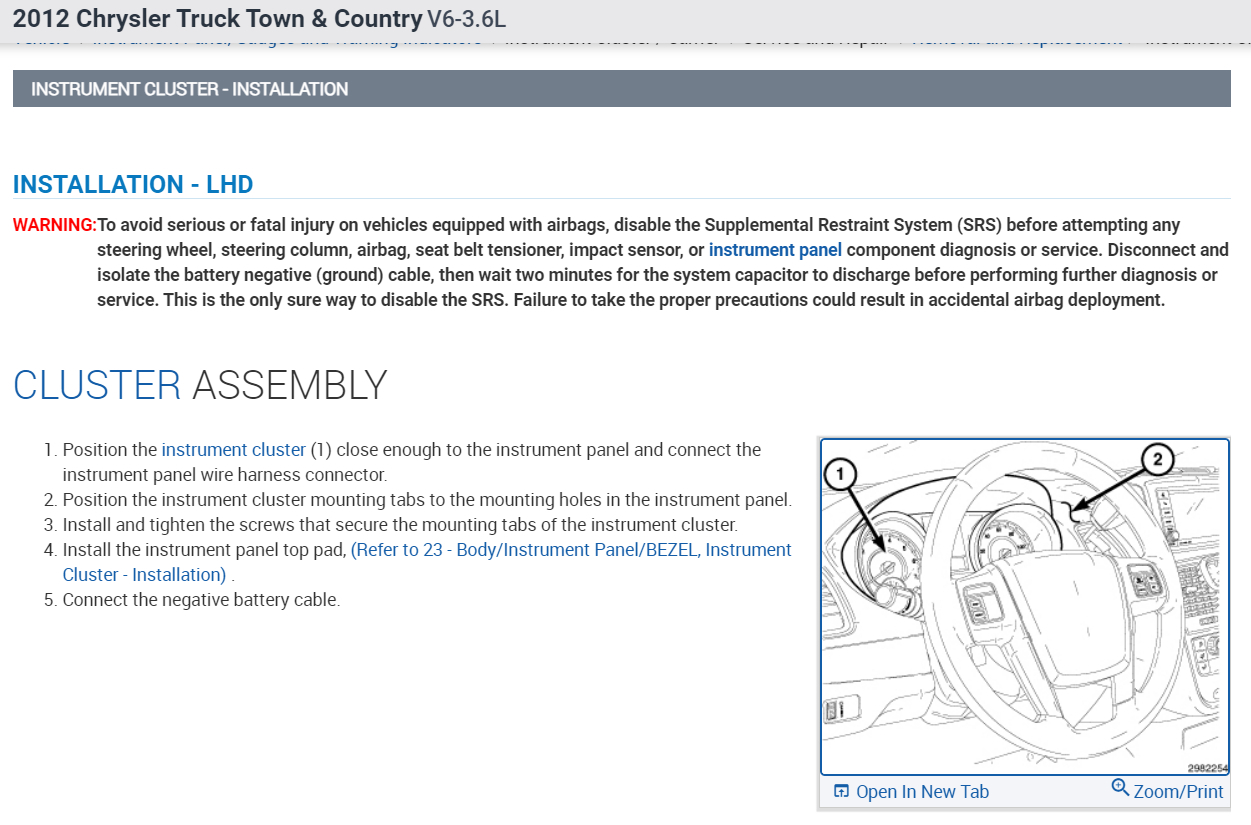Click the 2012 Chrysler Truck Town & Country title
The width and height of the screenshot is (1251, 825).
(x=217, y=19)
